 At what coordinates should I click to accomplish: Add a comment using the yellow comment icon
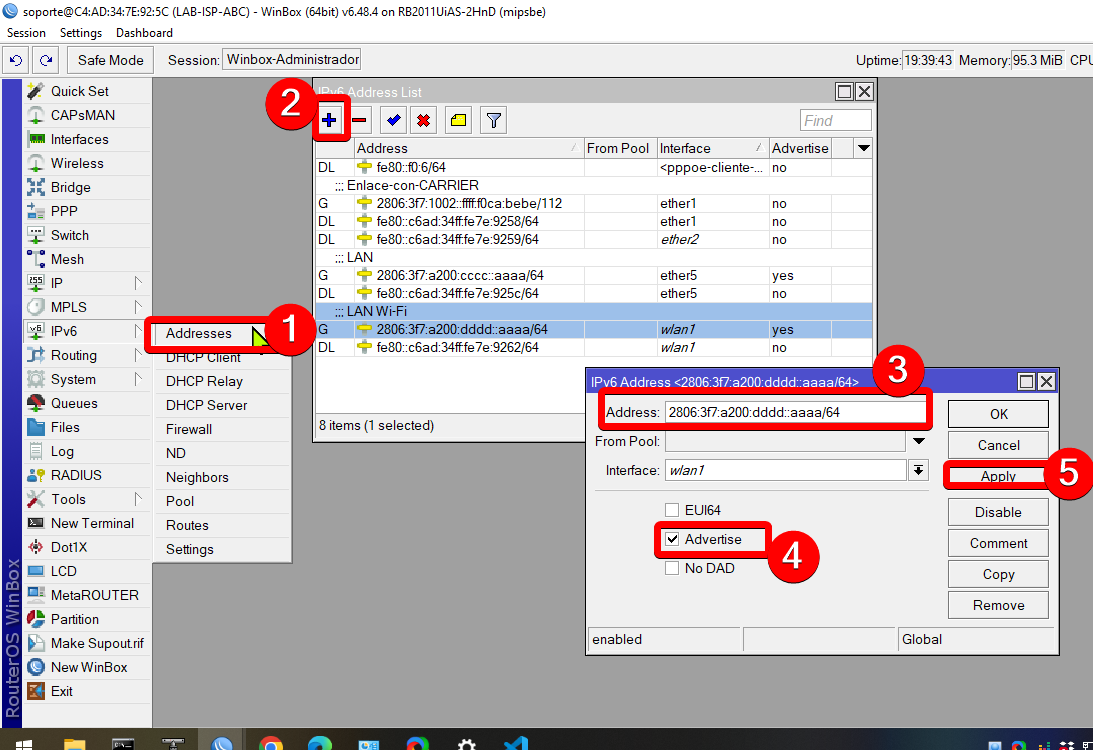tap(459, 120)
